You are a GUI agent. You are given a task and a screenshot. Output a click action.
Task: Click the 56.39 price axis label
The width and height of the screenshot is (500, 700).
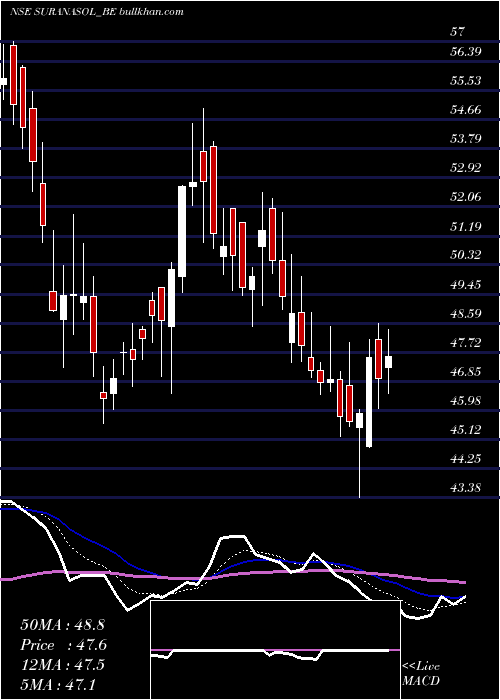pyautogui.click(x=466, y=52)
